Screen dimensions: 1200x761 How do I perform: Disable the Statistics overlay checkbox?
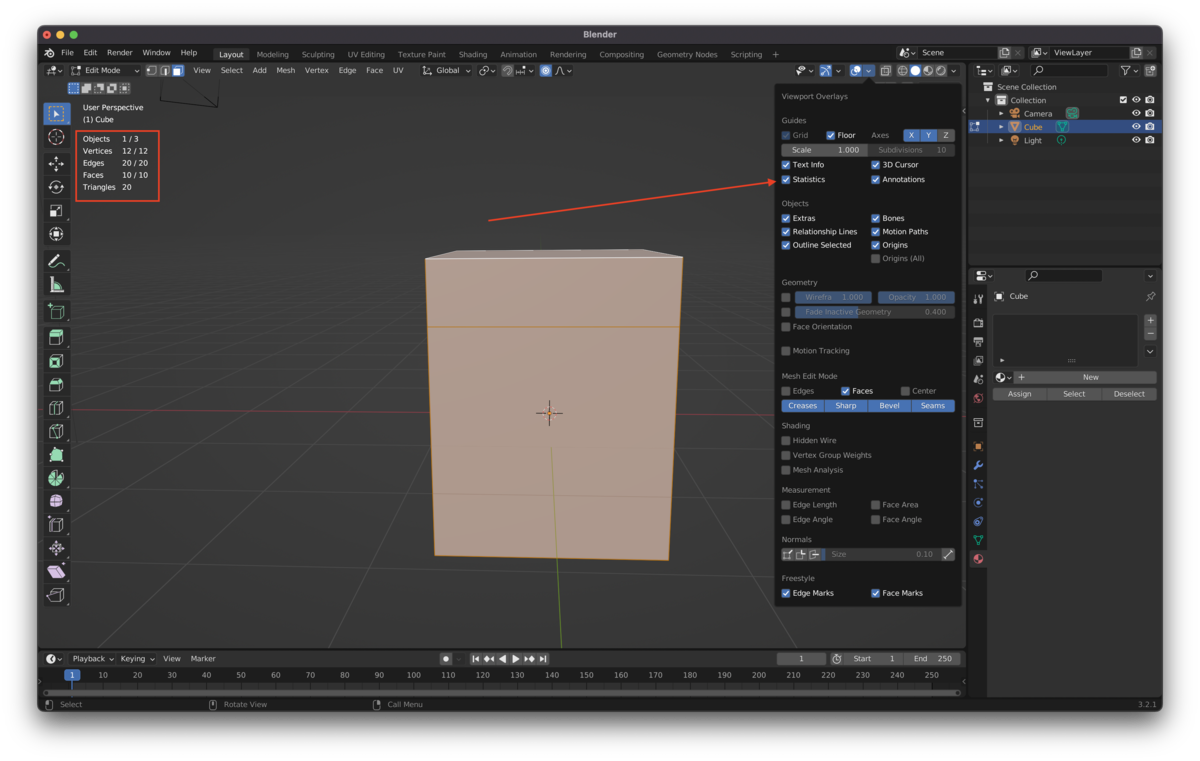click(x=786, y=179)
